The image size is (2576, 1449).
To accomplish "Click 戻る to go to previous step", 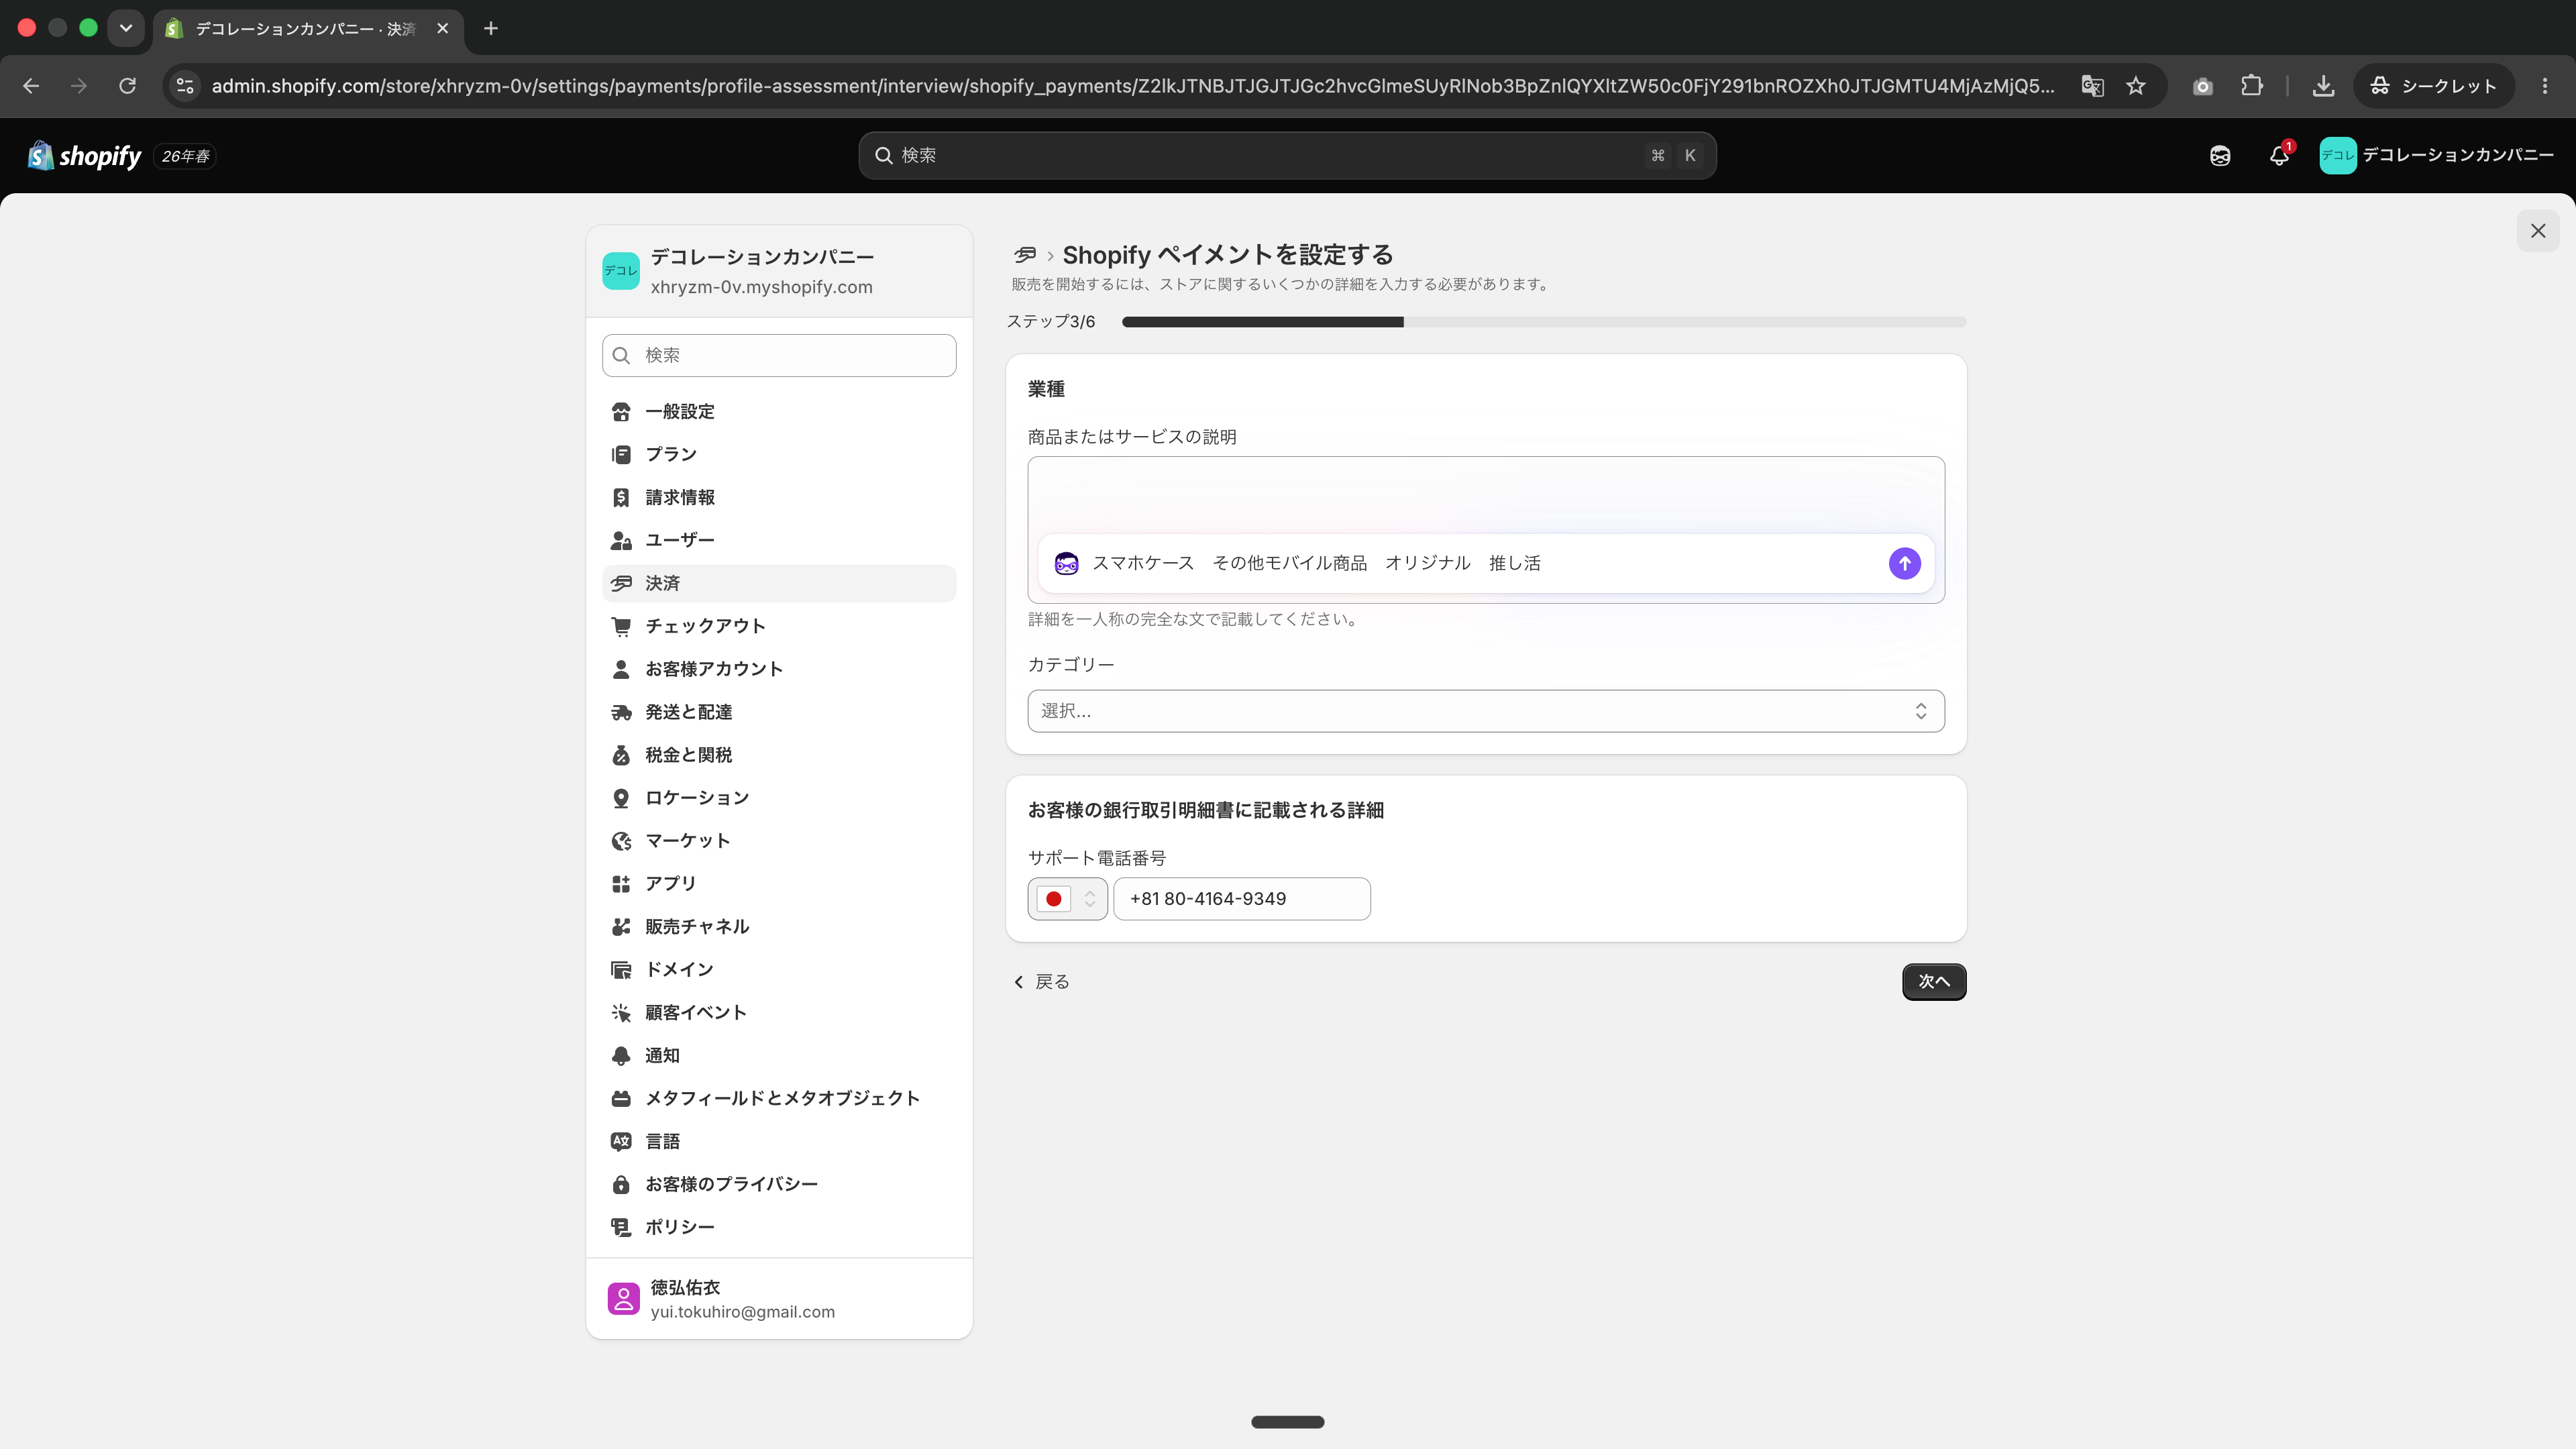I will pyautogui.click(x=1042, y=982).
